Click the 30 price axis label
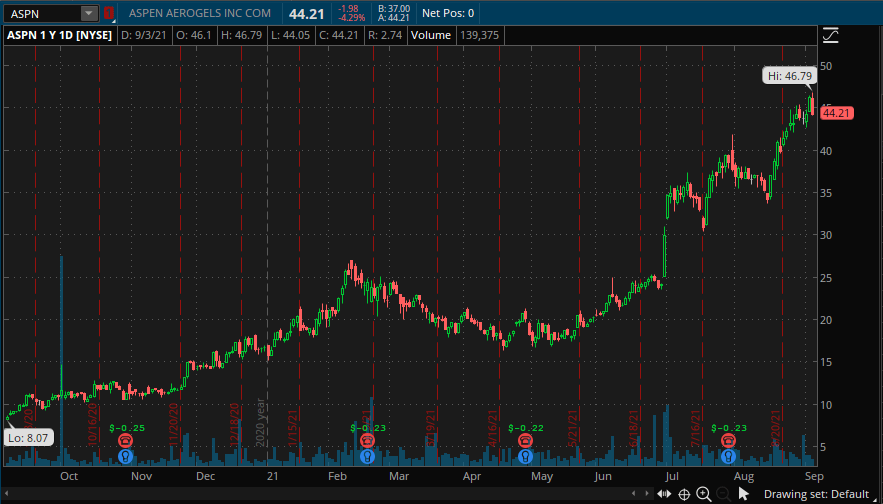 [827, 235]
